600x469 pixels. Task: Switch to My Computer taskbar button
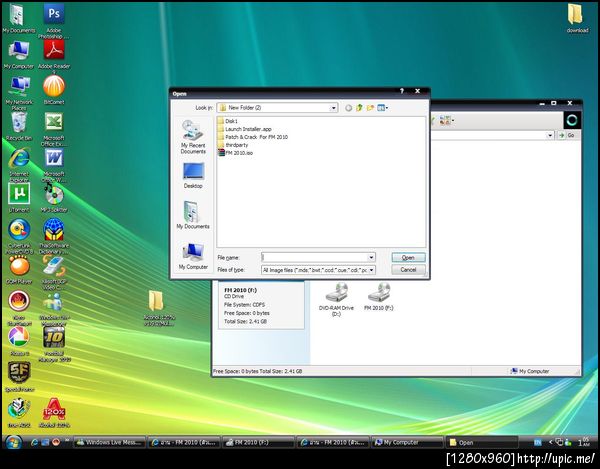(x=408, y=442)
